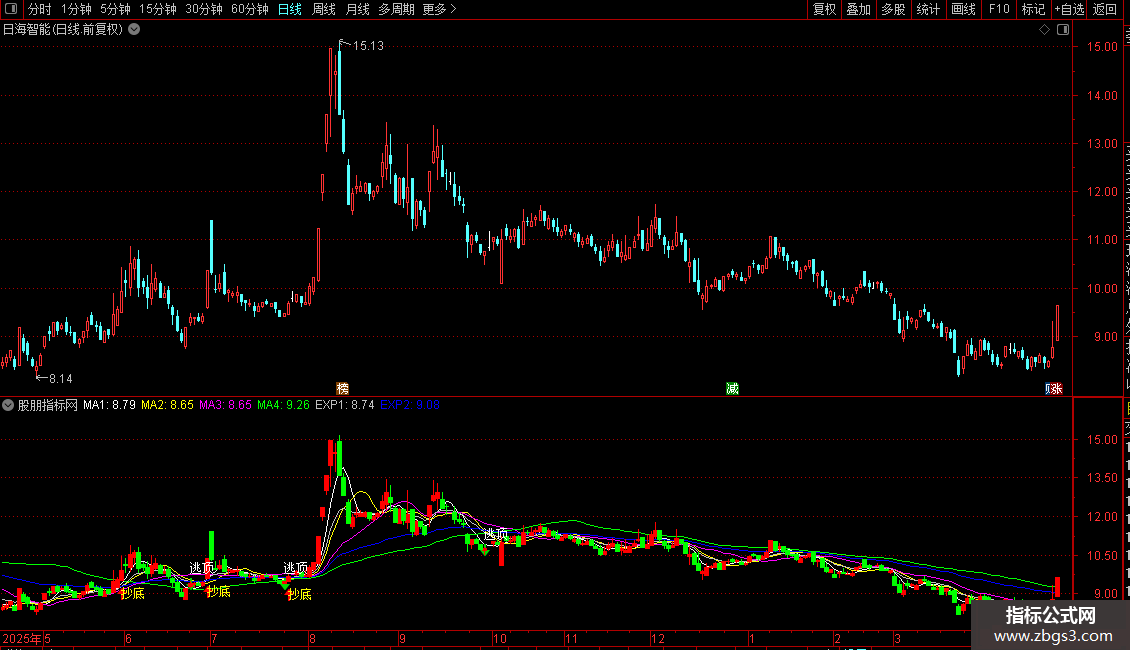
Task: Click the 2025年 date axis label
Action: pyautogui.click(x=22, y=638)
